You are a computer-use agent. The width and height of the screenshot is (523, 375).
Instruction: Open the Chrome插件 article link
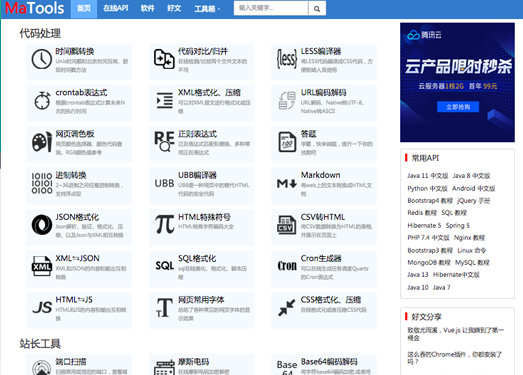pos(455,358)
